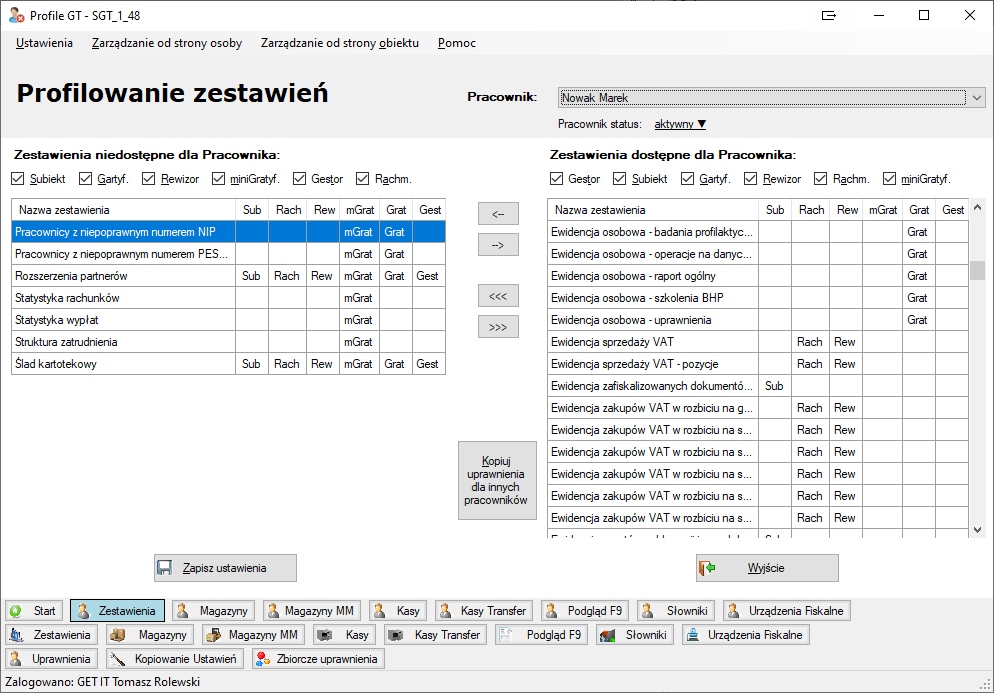The width and height of the screenshot is (994, 693).
Task: Select row Ślad kartotekowy
Action: click(228, 364)
